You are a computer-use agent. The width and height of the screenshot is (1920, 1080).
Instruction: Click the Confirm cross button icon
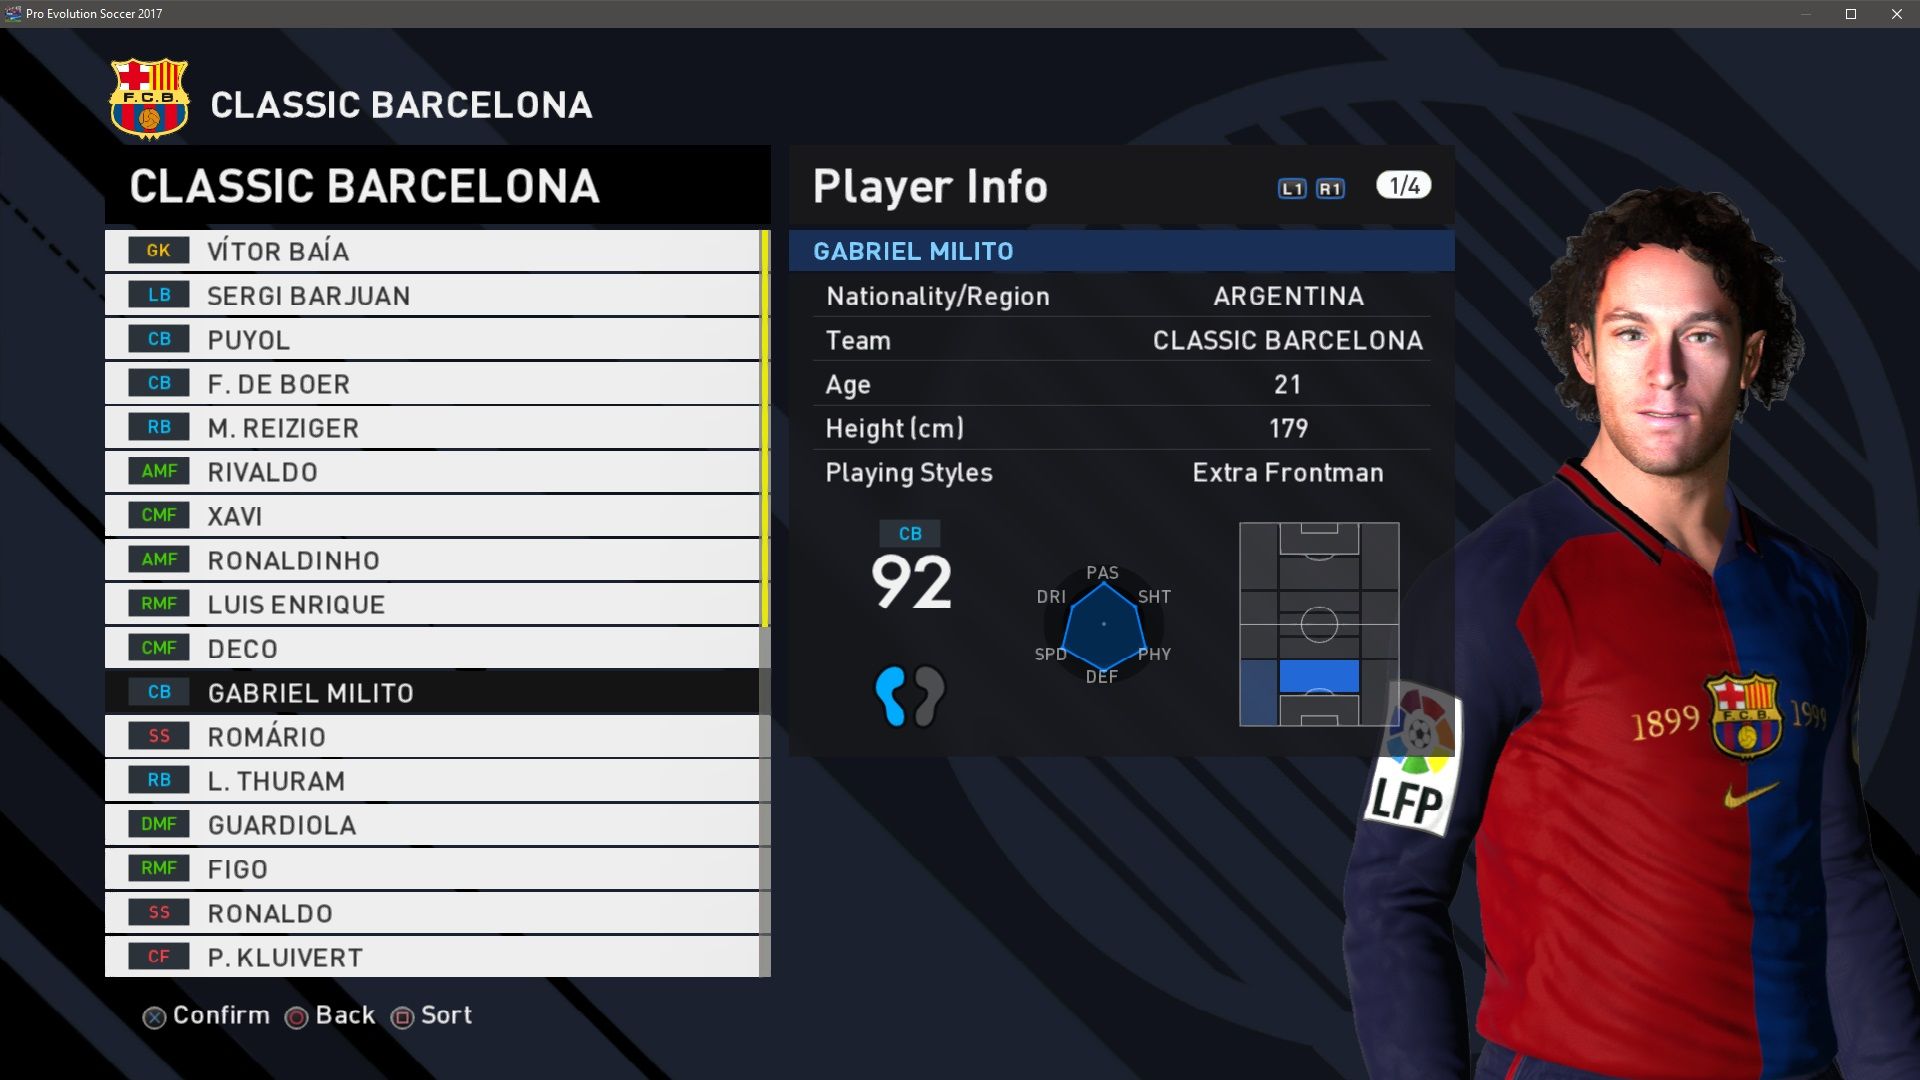[154, 1018]
